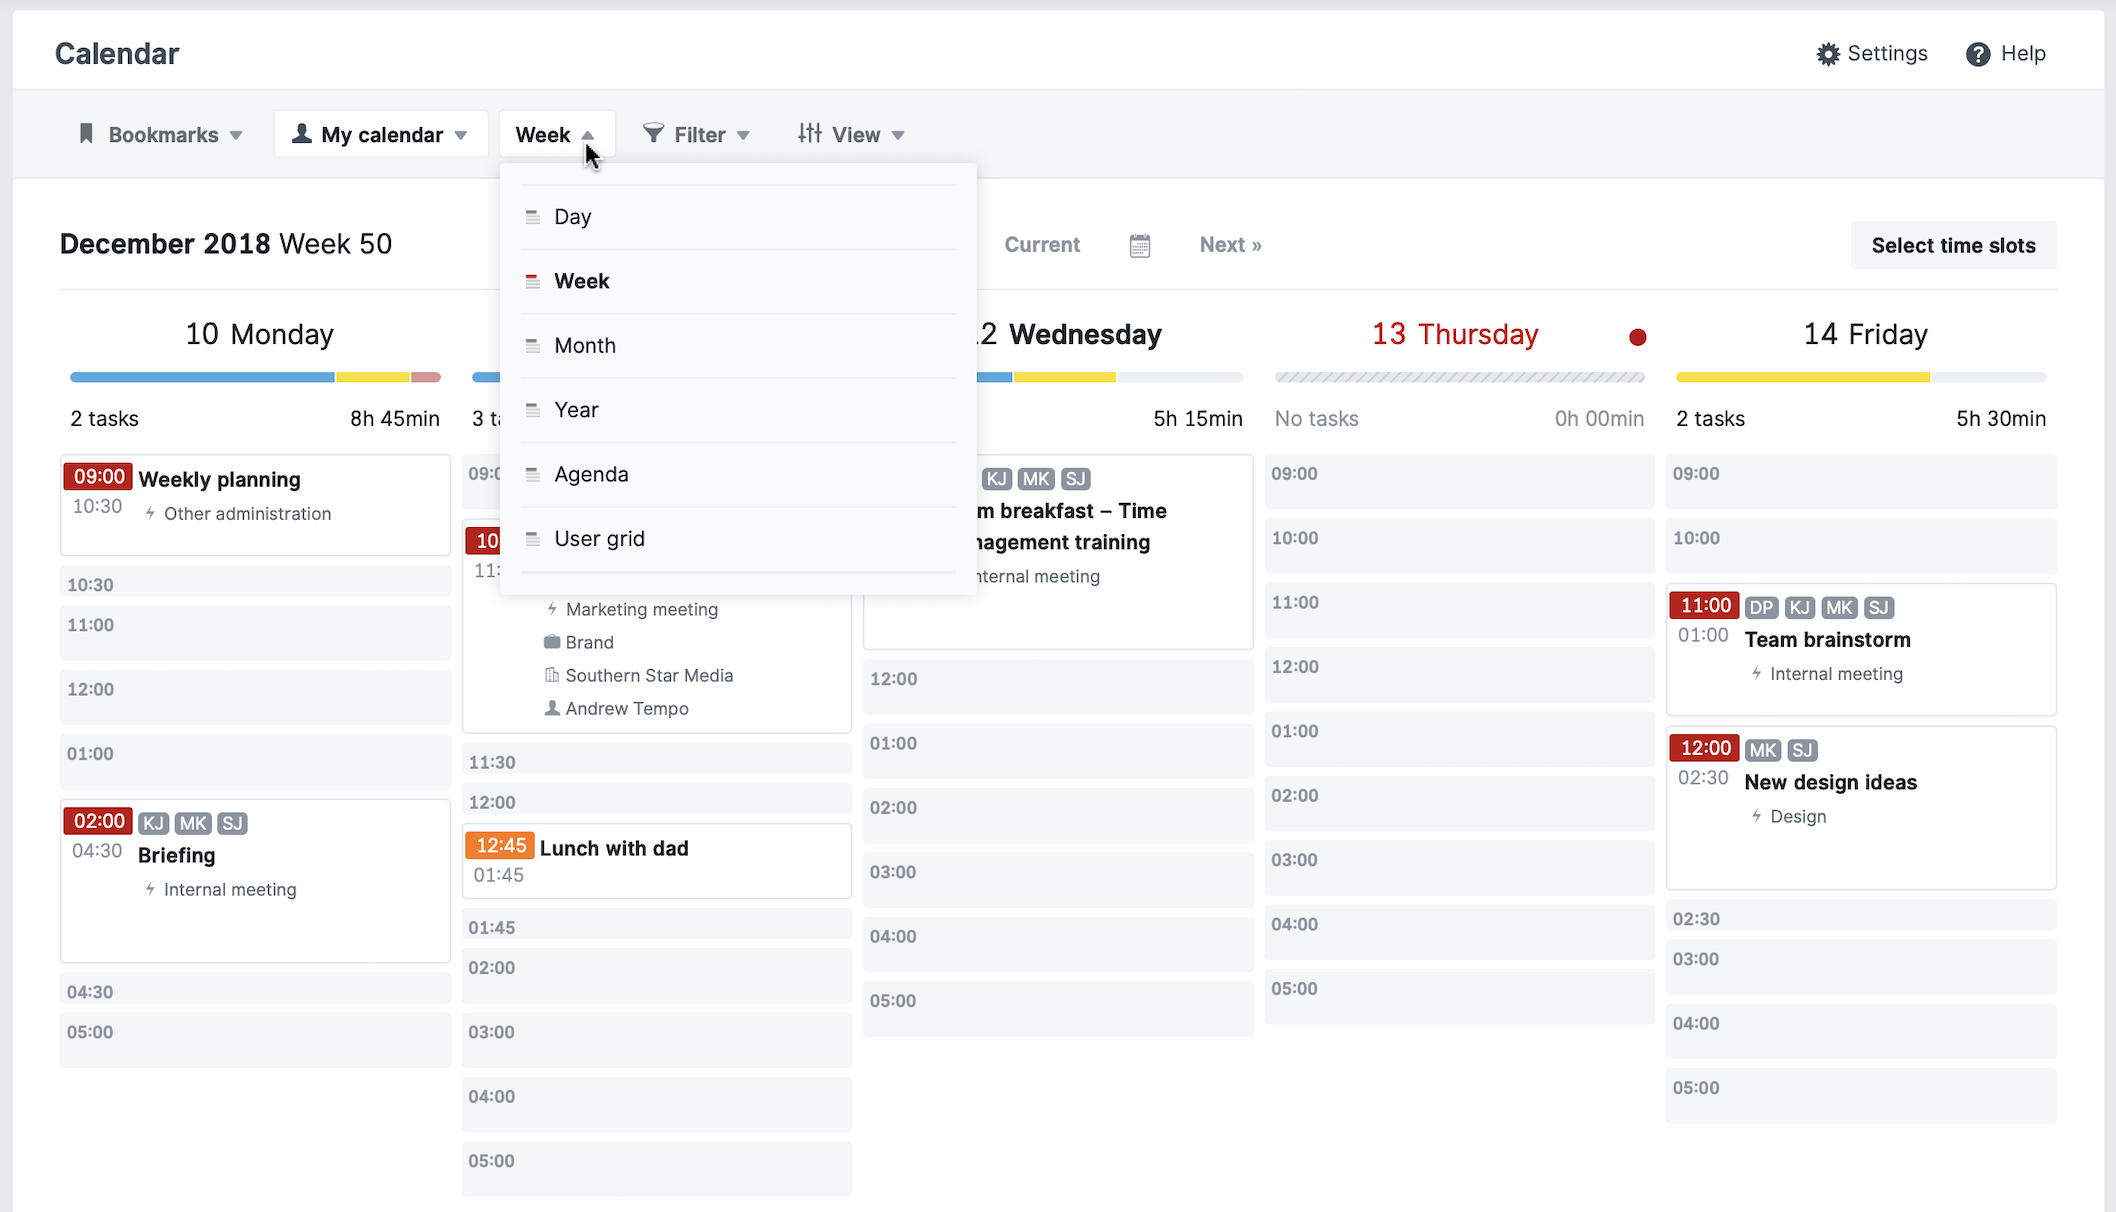Click Friday's yellow workload bar
The width and height of the screenshot is (2116, 1212).
point(1803,377)
